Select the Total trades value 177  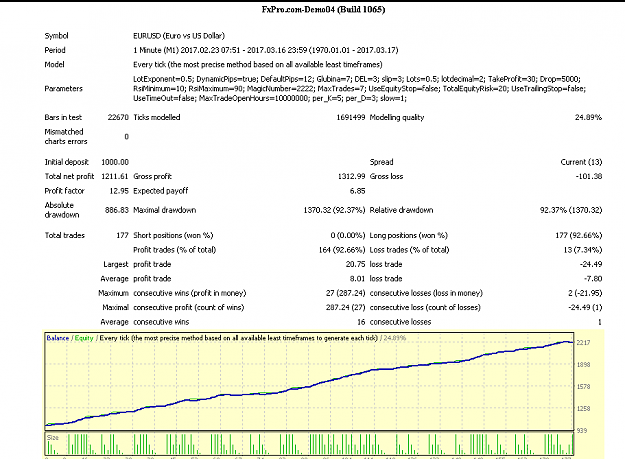pyautogui.click(x=122, y=235)
